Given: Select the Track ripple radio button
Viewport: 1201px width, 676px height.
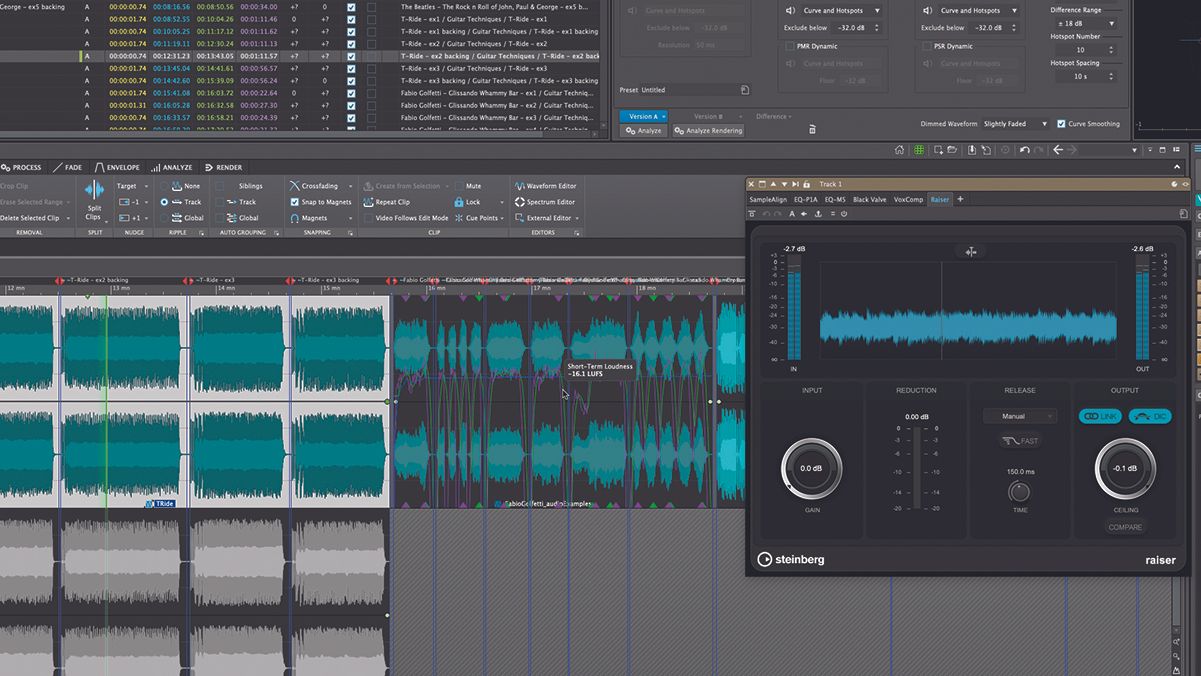Looking at the screenshot, I should [x=164, y=202].
